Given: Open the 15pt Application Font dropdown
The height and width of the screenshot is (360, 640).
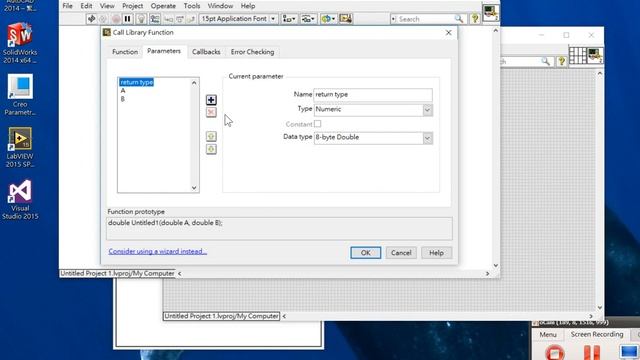Looking at the screenshot, I should pyautogui.click(x=238, y=19).
